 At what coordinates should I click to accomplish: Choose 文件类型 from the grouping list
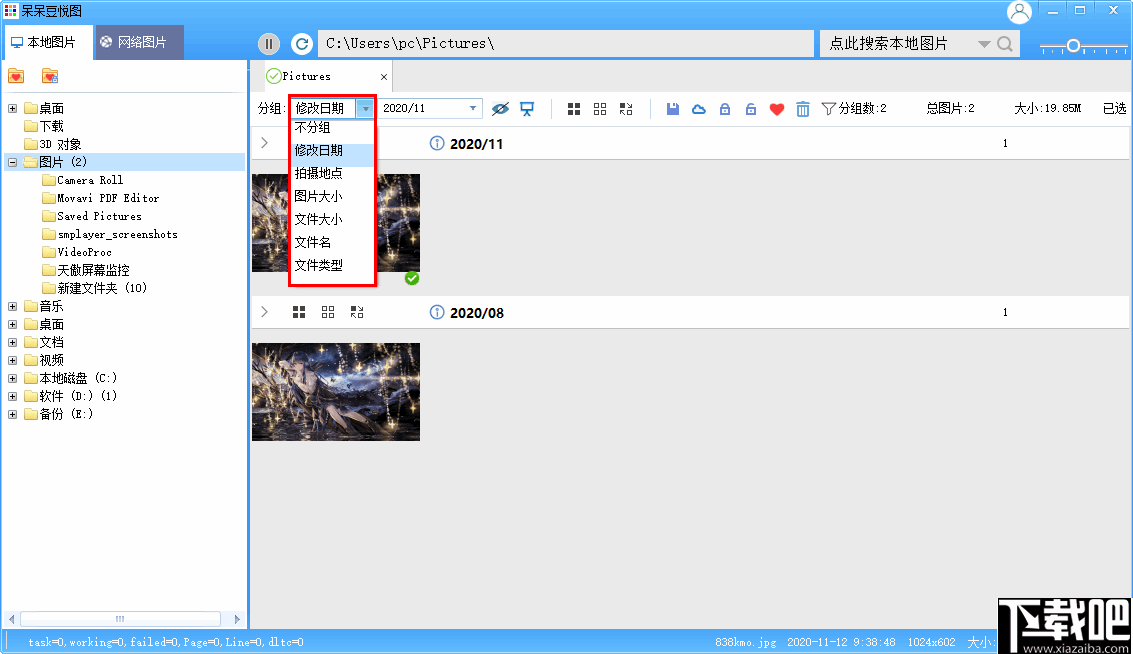point(332,266)
